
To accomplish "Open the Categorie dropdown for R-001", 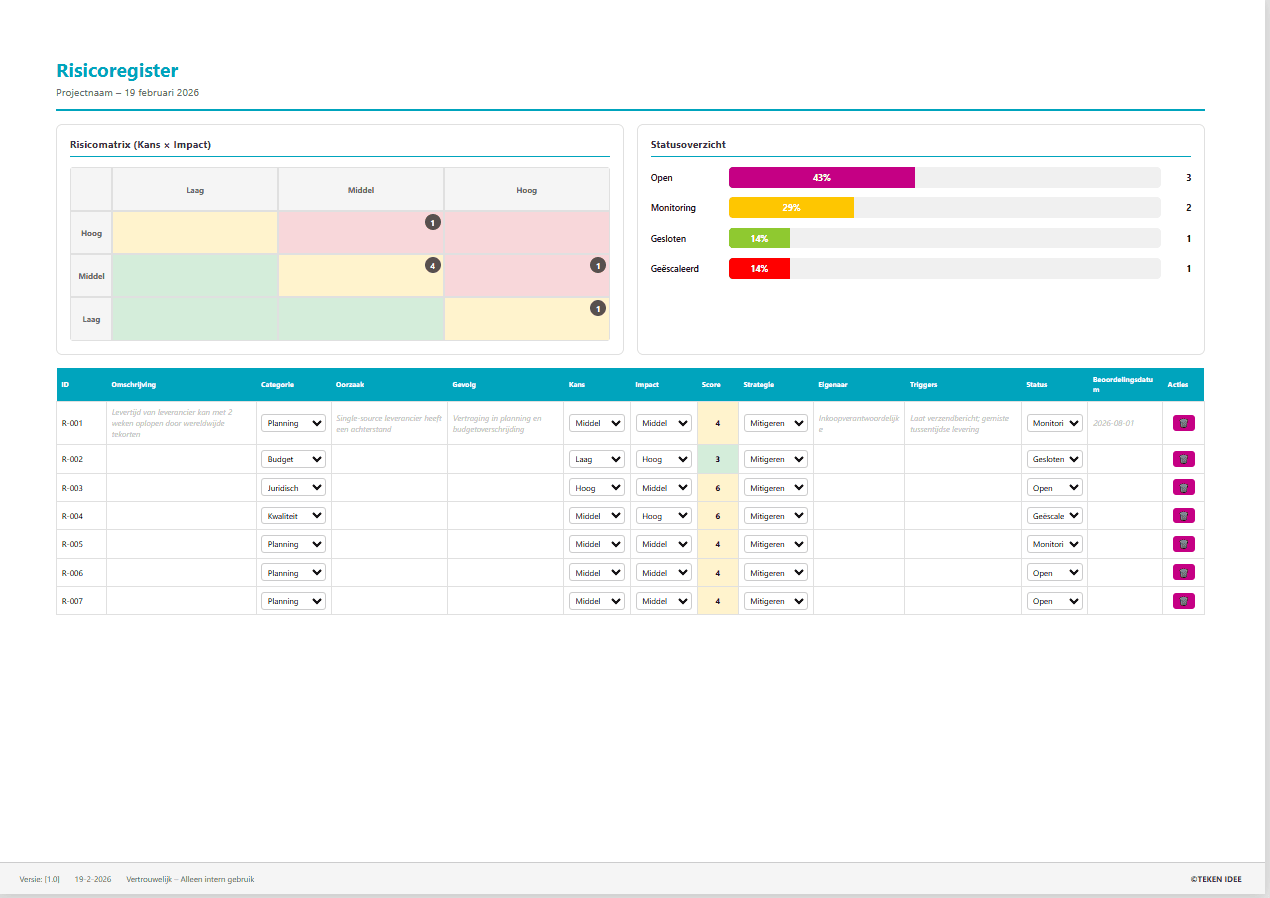I will (x=293, y=422).
